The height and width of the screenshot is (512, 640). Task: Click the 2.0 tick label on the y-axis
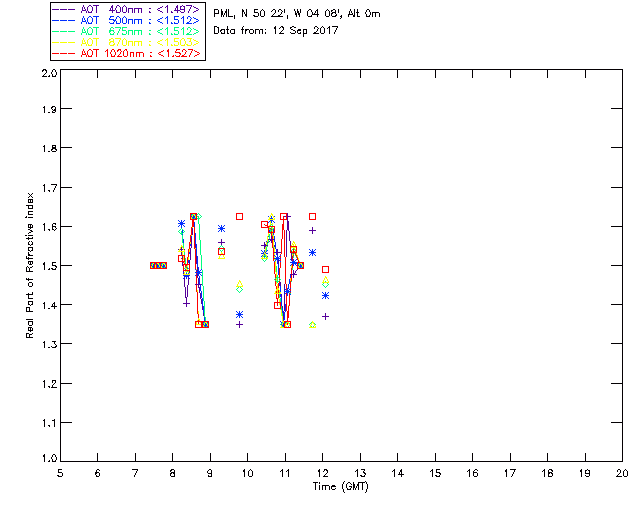point(49,73)
